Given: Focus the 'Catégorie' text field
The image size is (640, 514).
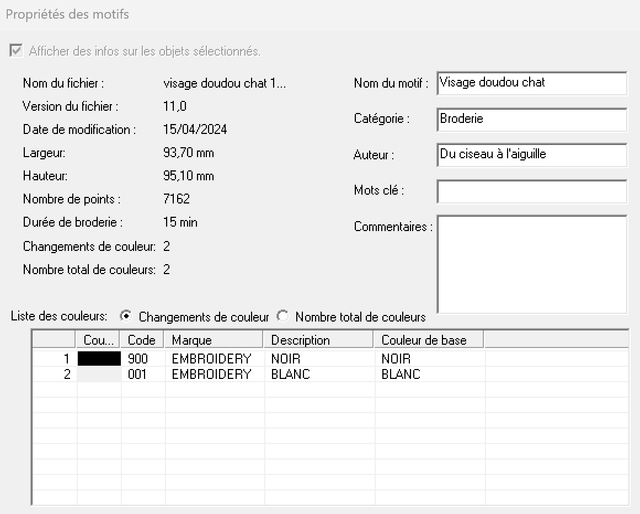Looking at the screenshot, I should pyautogui.click(x=530, y=119).
